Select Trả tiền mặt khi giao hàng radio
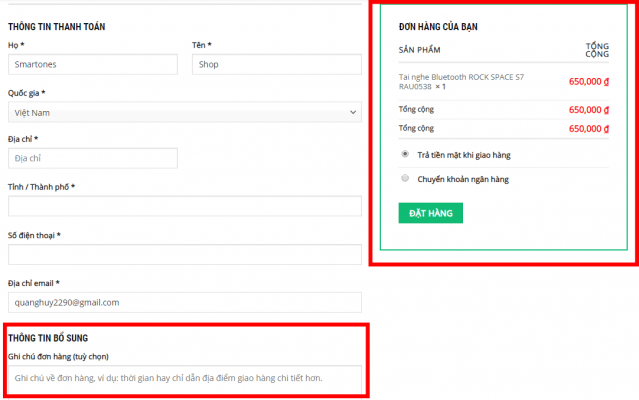 coord(405,154)
